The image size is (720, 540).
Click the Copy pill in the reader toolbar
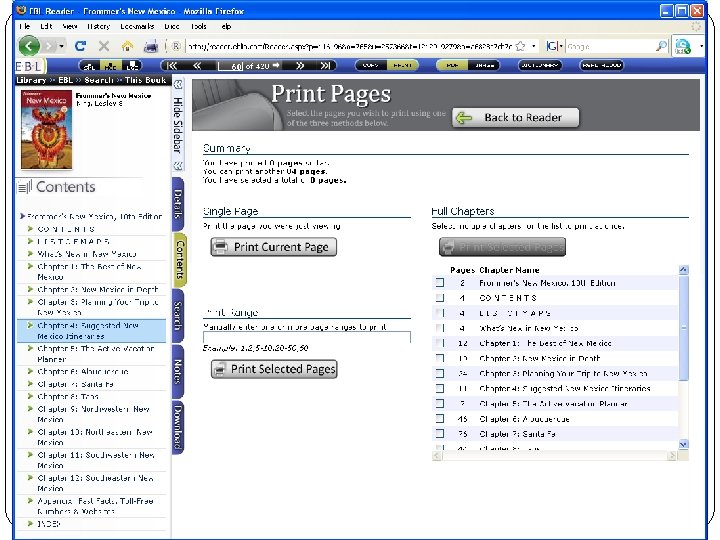point(371,66)
